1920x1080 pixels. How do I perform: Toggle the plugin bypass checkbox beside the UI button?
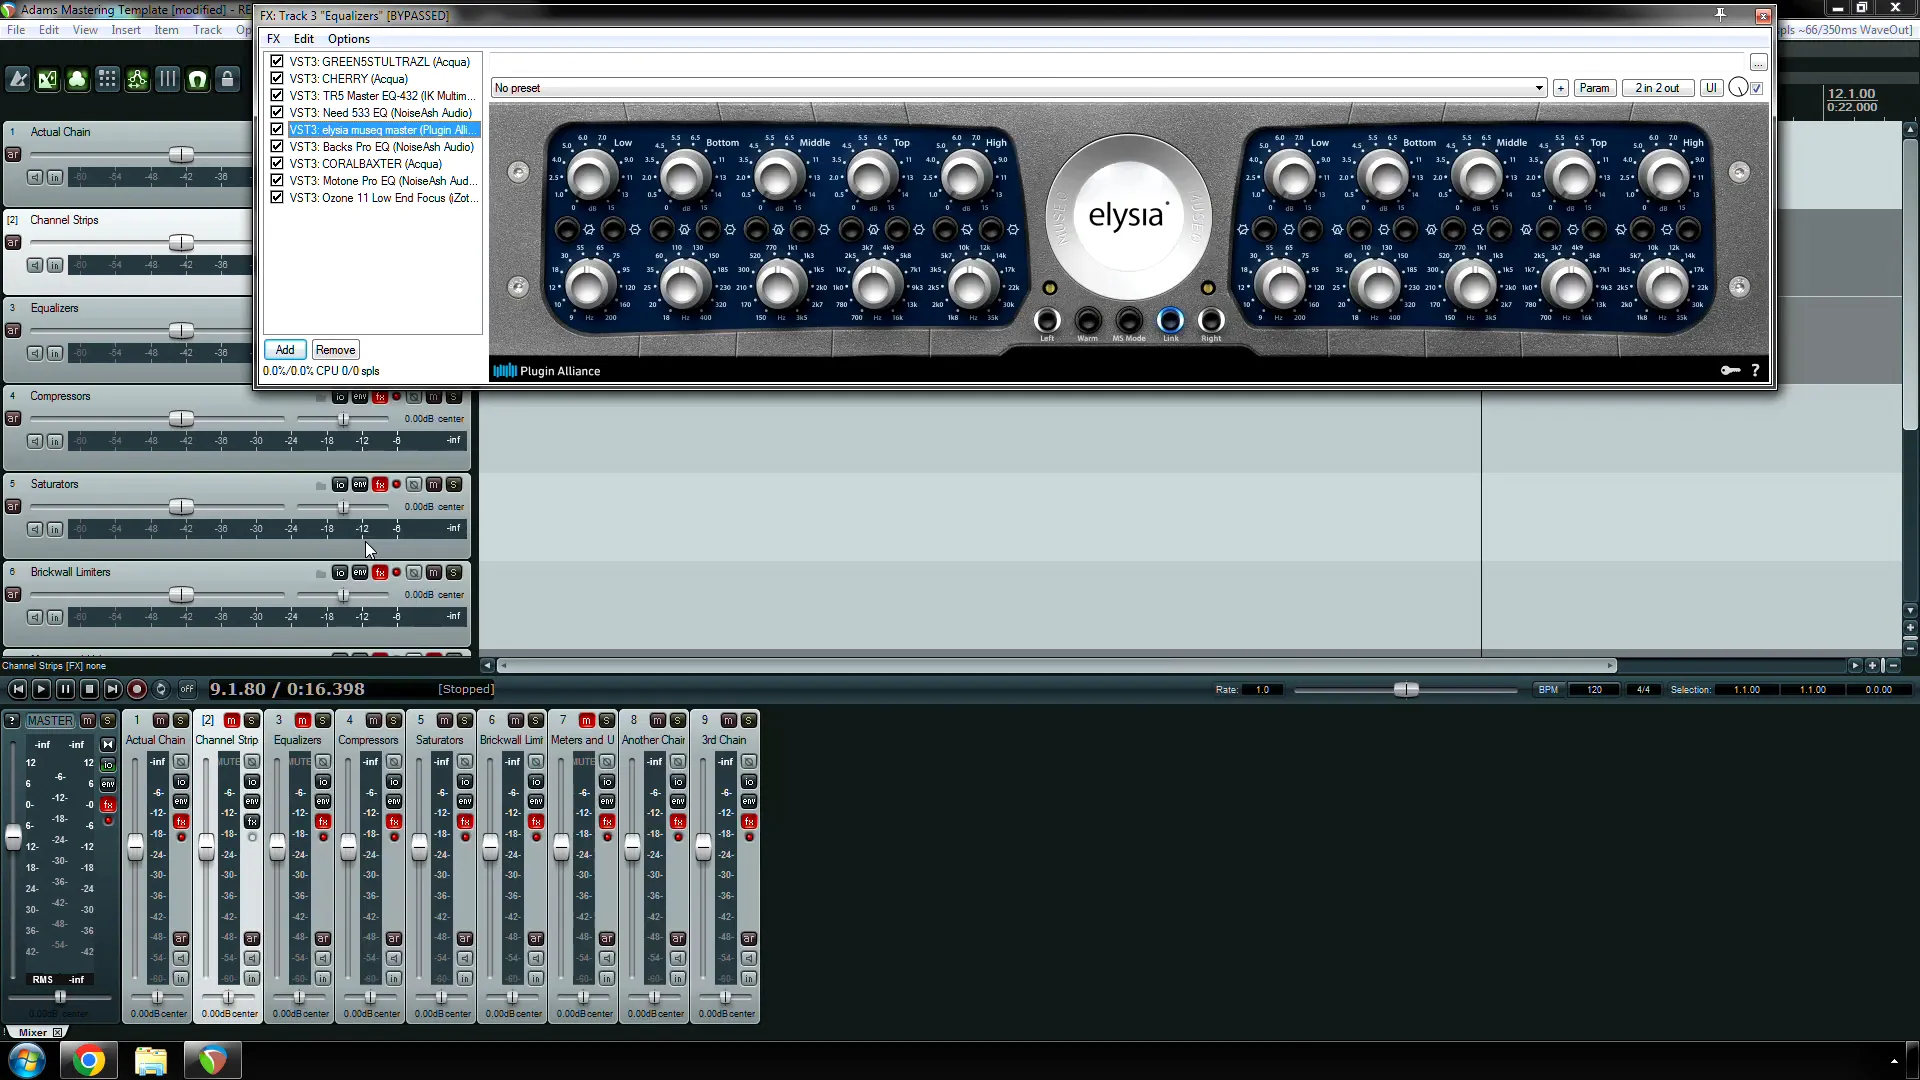(x=1757, y=88)
